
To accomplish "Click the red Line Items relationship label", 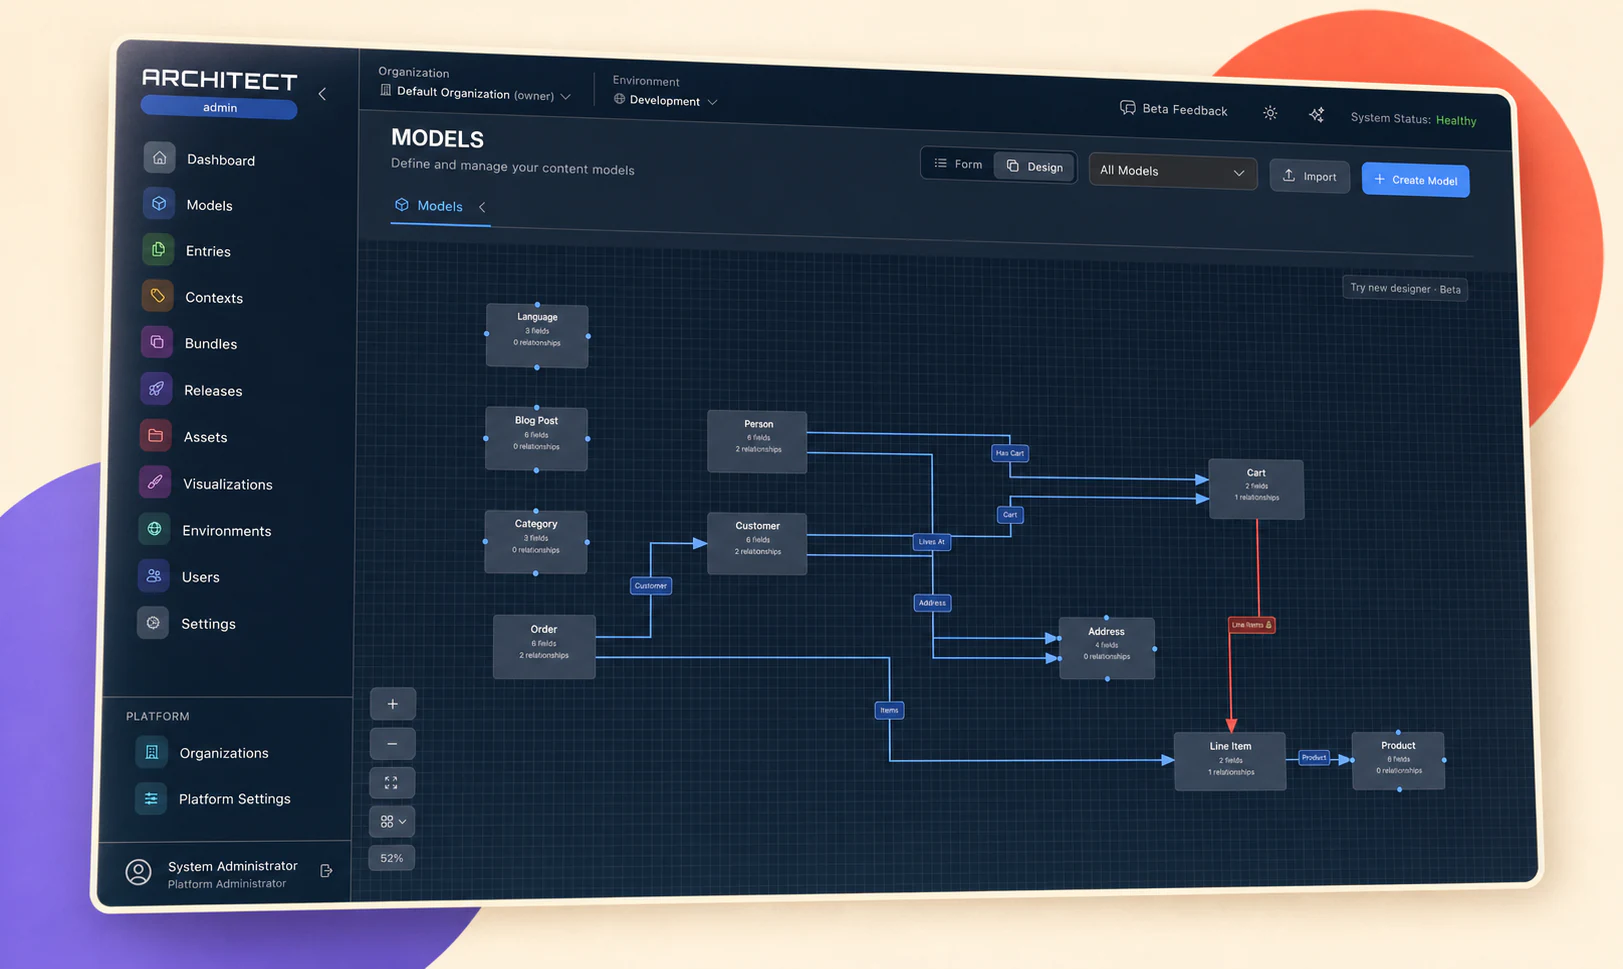I will tap(1251, 625).
